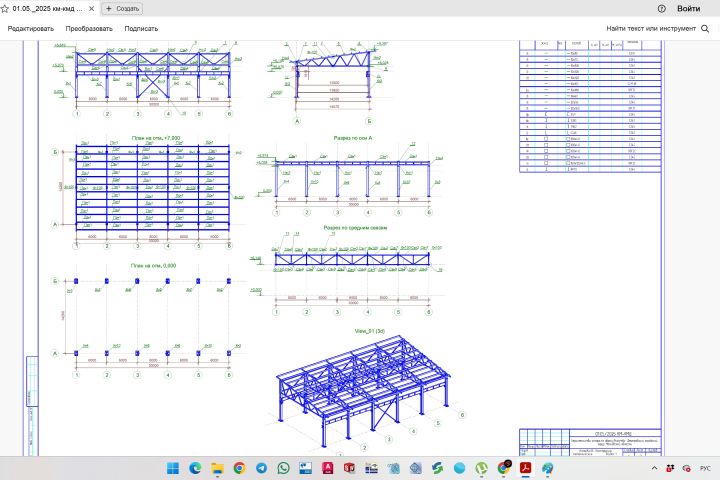Open WhatsApp from the taskbar
Viewport: 720px width, 480px height.
pos(283,468)
